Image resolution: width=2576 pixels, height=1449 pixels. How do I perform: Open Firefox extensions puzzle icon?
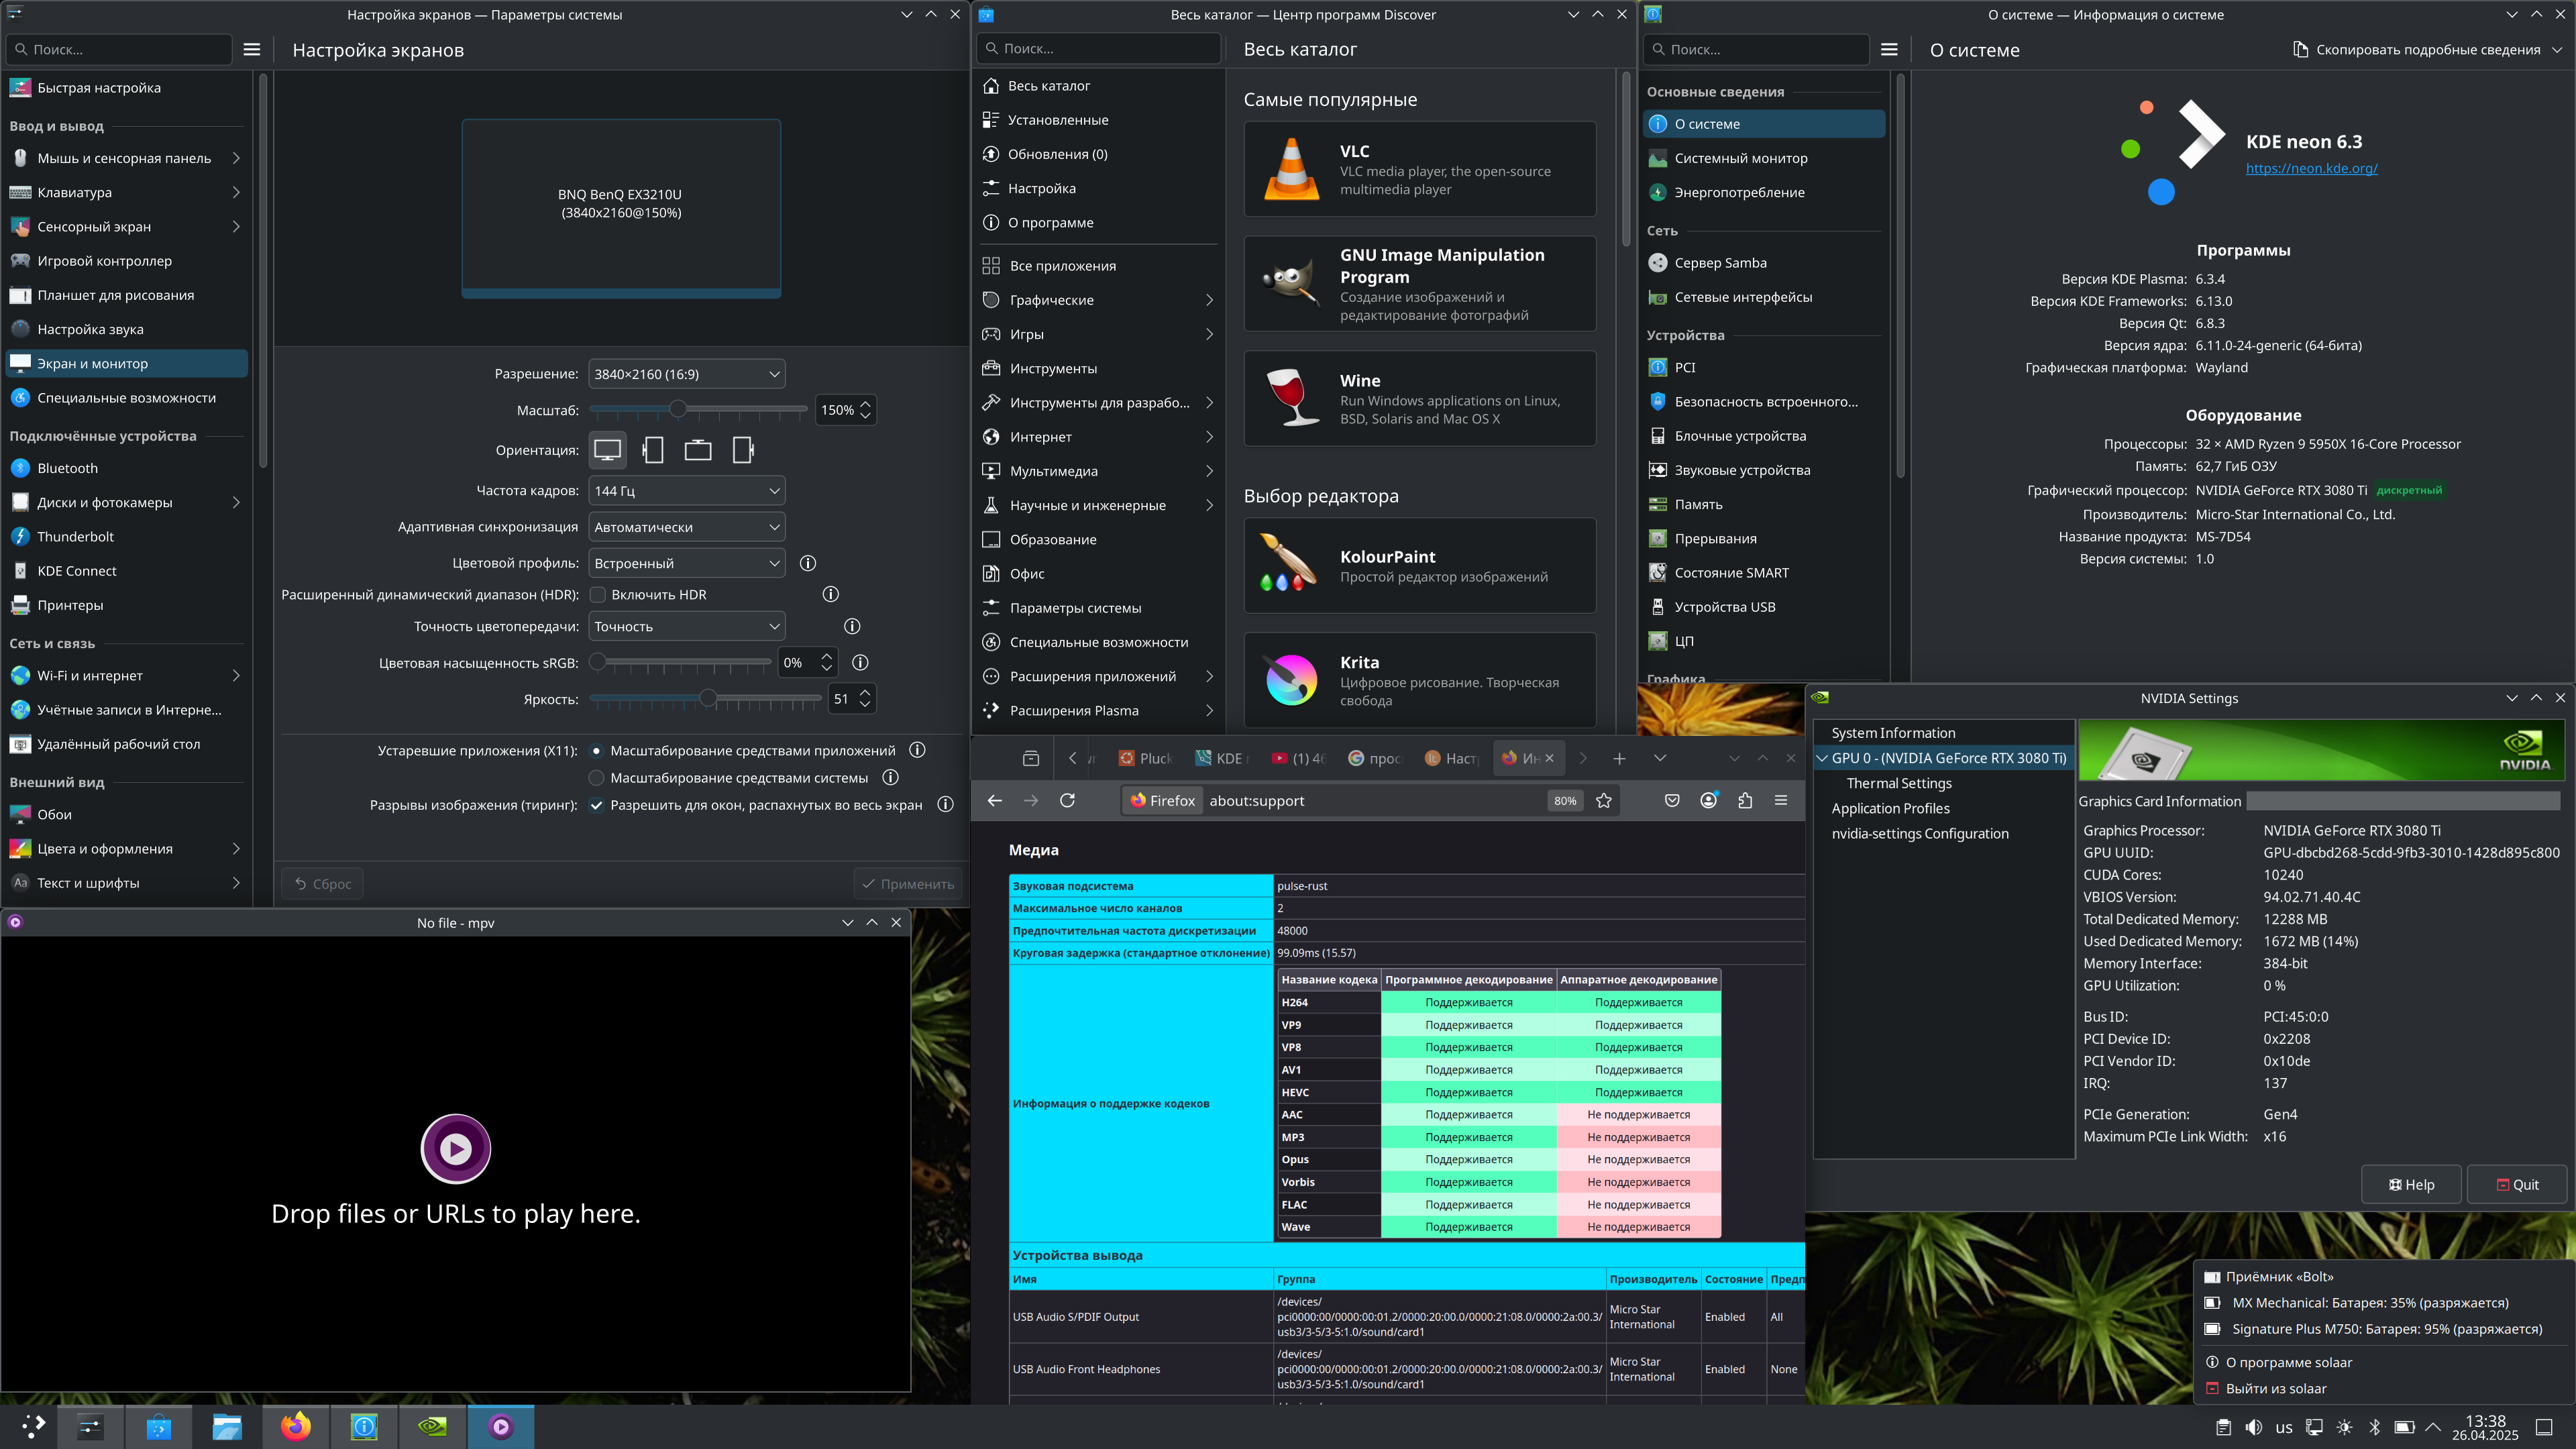(x=1745, y=800)
